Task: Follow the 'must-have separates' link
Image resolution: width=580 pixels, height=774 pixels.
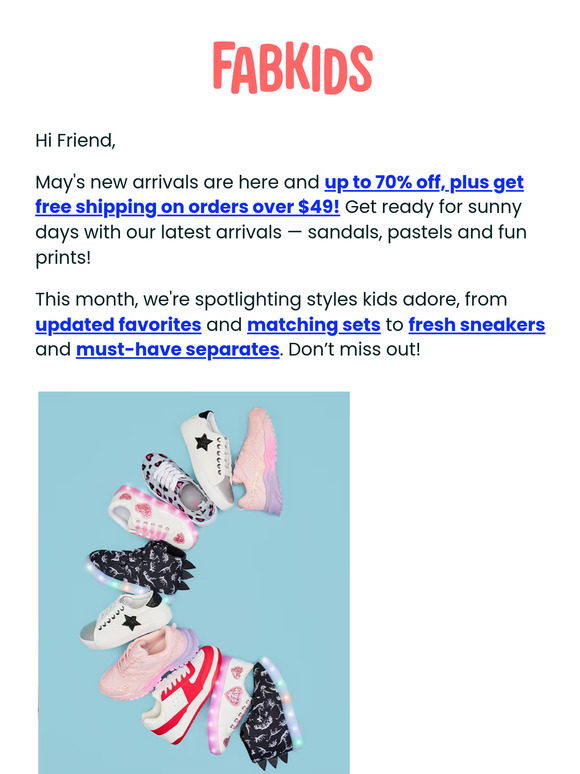Action: click(178, 349)
